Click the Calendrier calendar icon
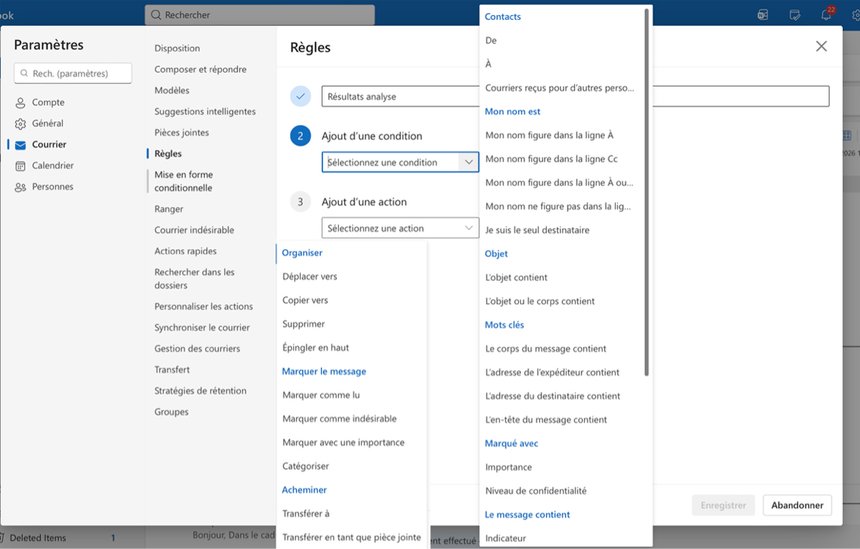Image resolution: width=860 pixels, height=549 pixels. coord(20,166)
